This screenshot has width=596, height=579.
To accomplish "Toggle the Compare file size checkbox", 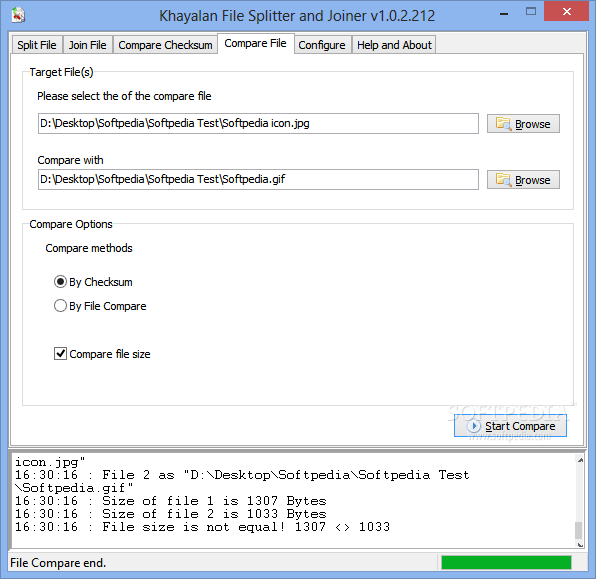I will (x=60, y=354).
